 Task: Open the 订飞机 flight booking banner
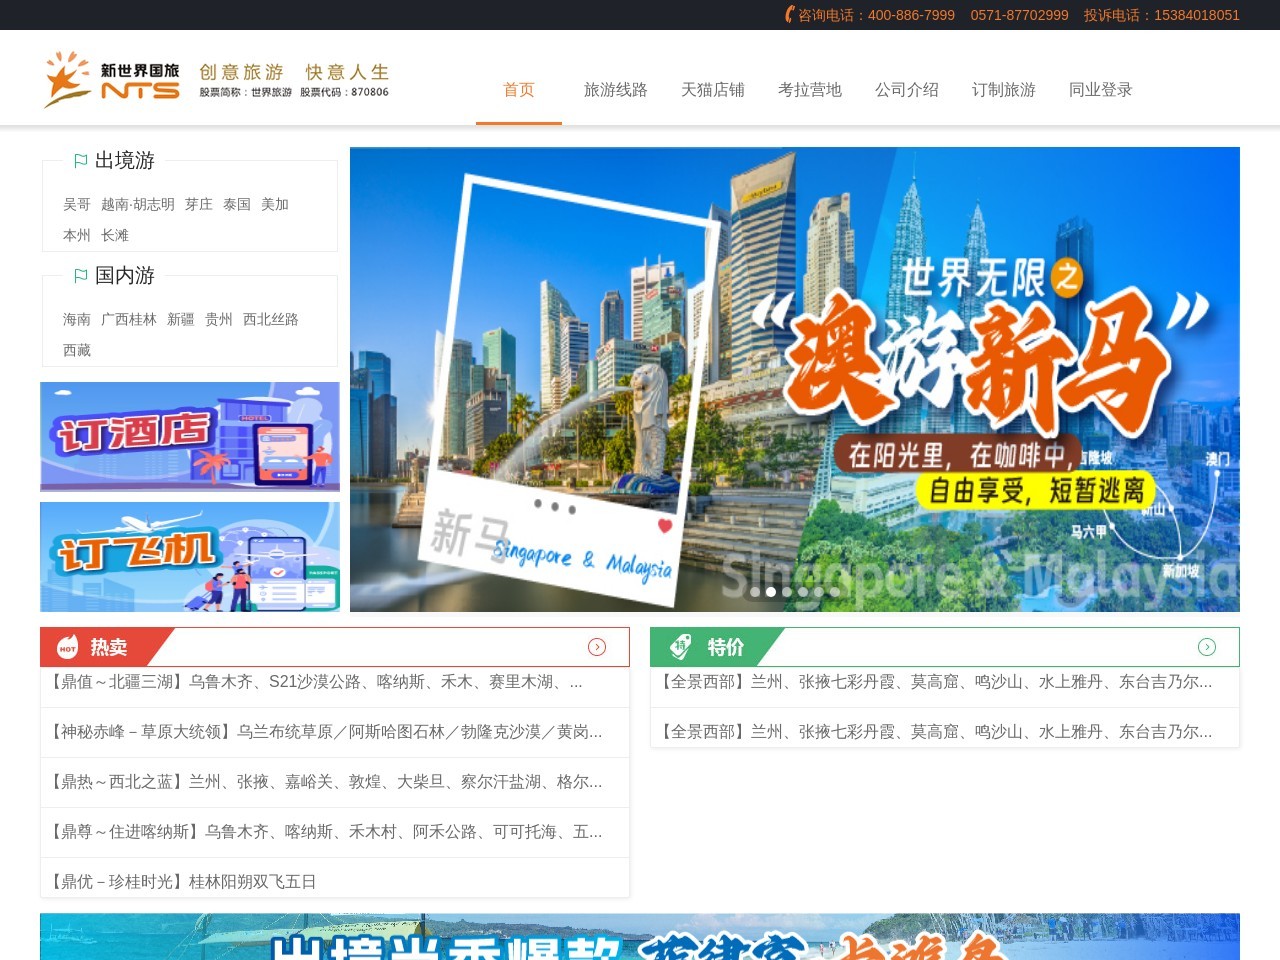(x=190, y=557)
